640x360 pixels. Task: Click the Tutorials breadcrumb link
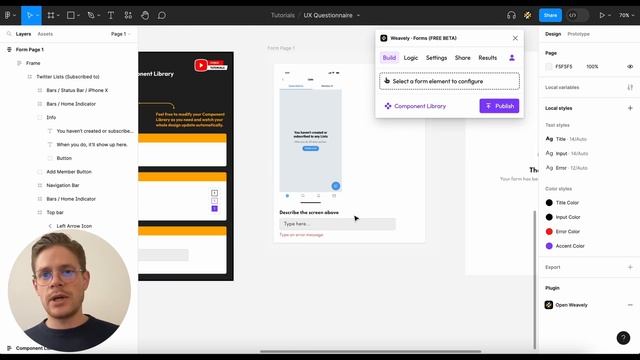click(x=282, y=15)
